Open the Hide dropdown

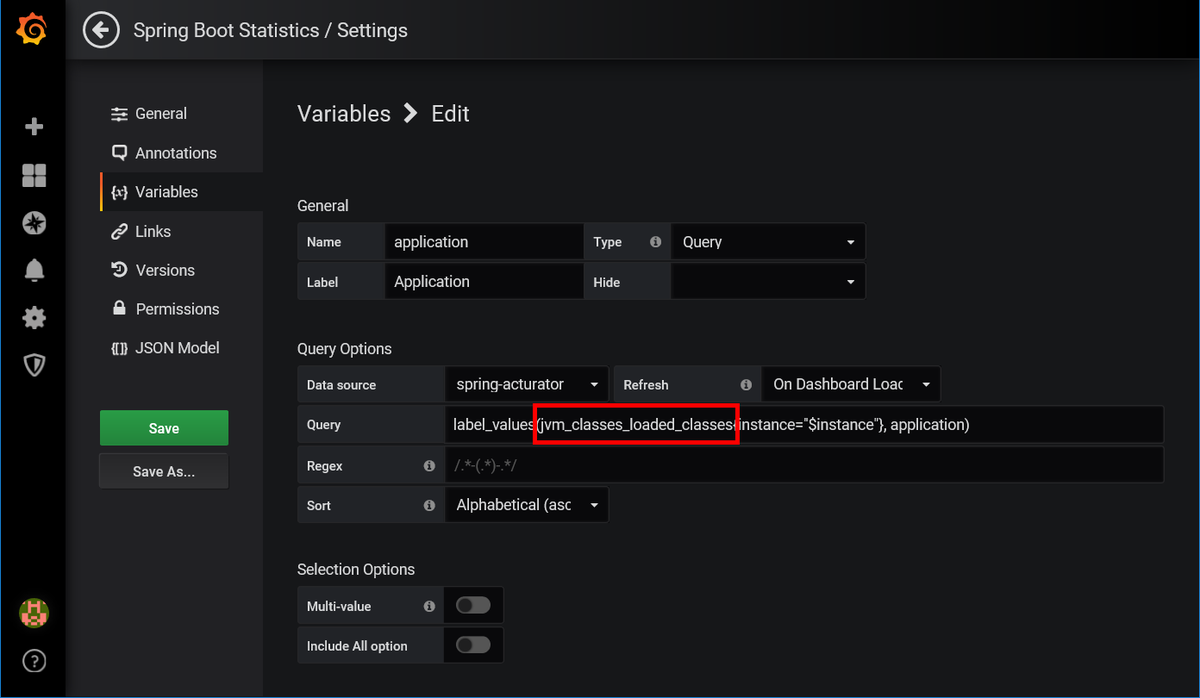click(768, 282)
